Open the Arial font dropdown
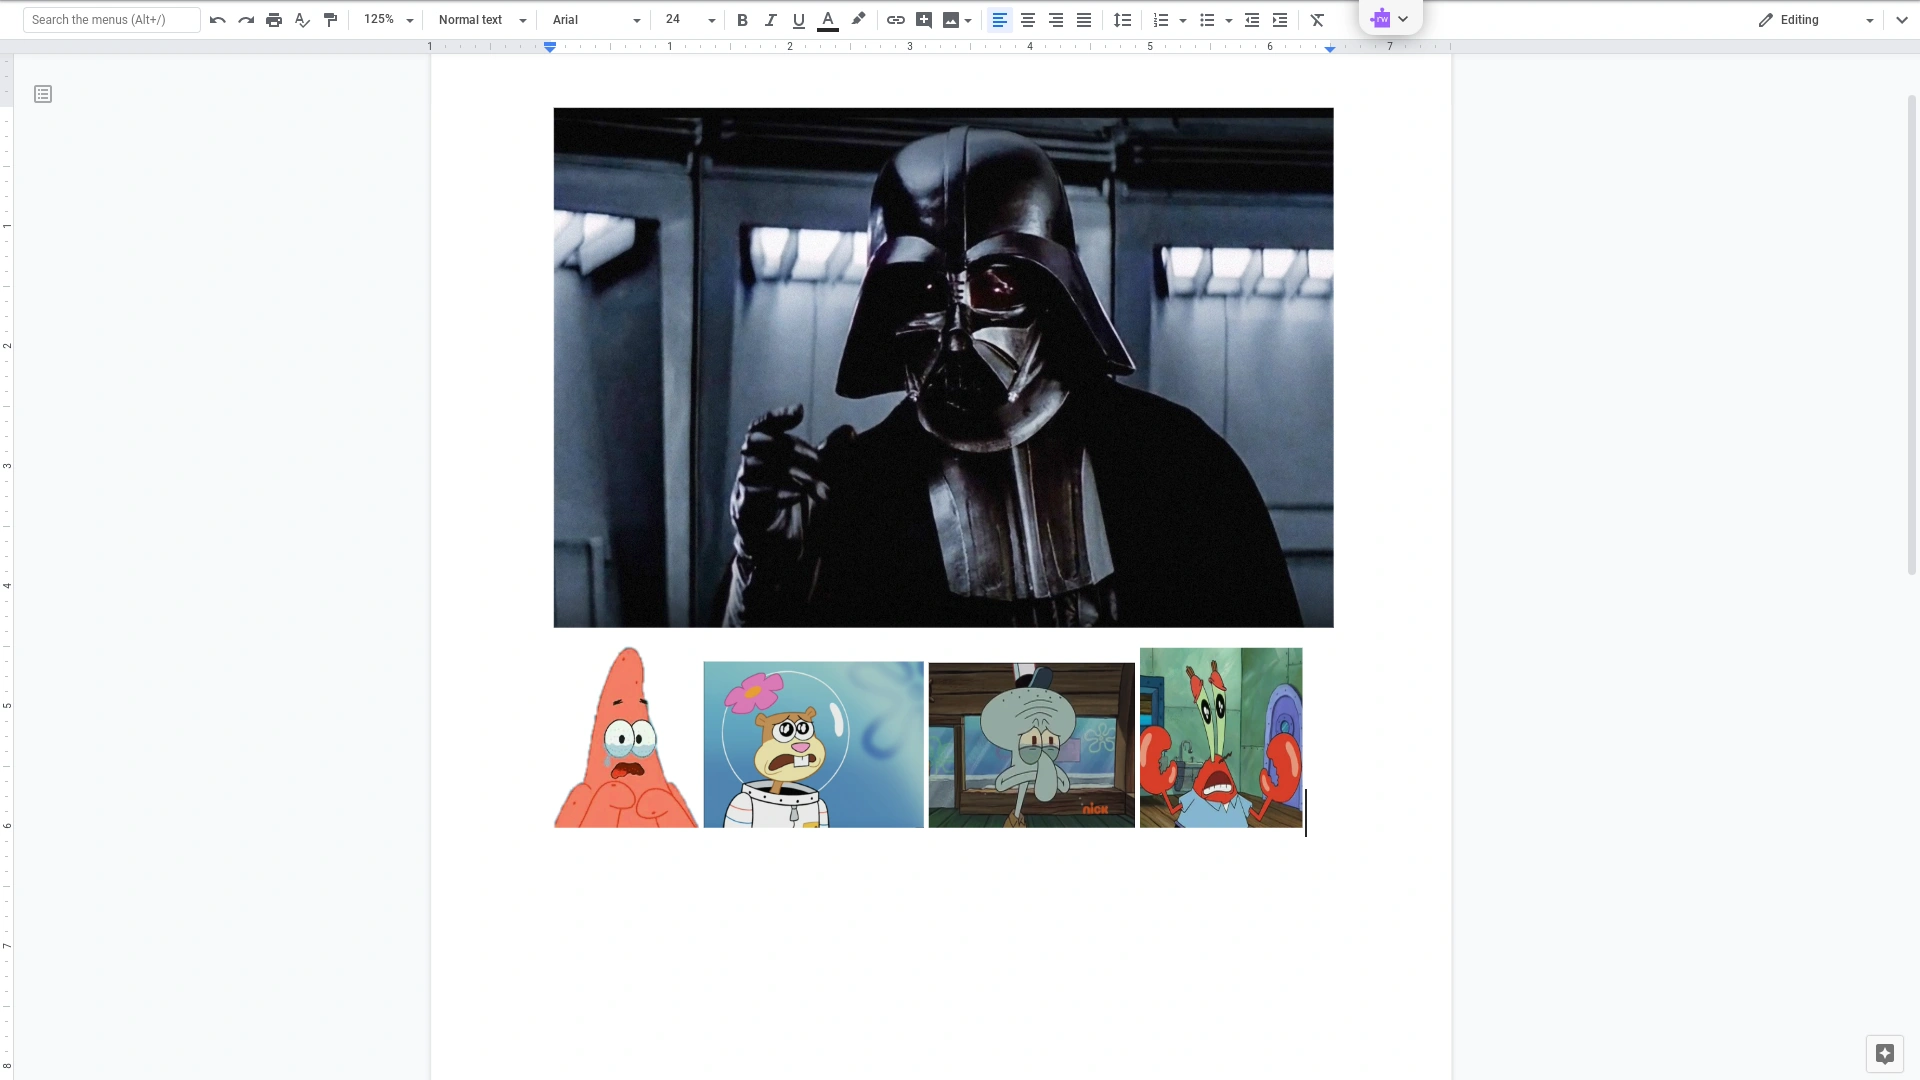 click(x=596, y=20)
